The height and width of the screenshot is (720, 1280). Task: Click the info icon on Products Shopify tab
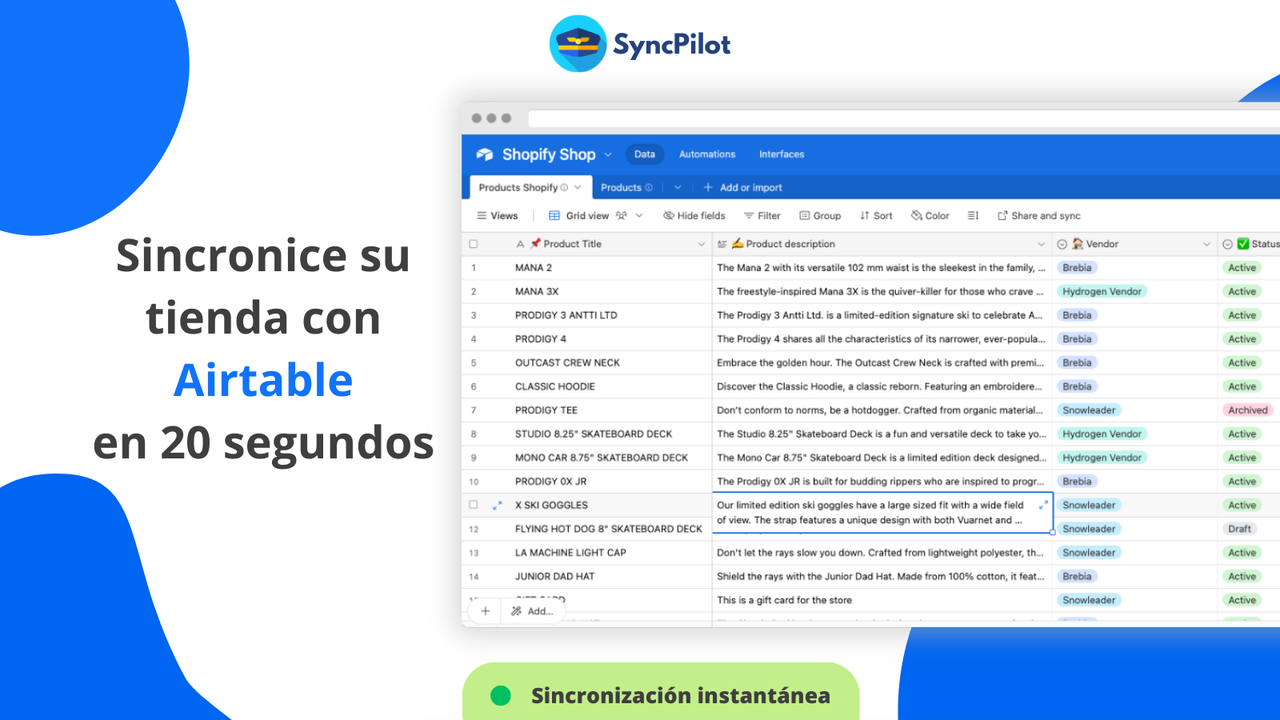click(564, 187)
